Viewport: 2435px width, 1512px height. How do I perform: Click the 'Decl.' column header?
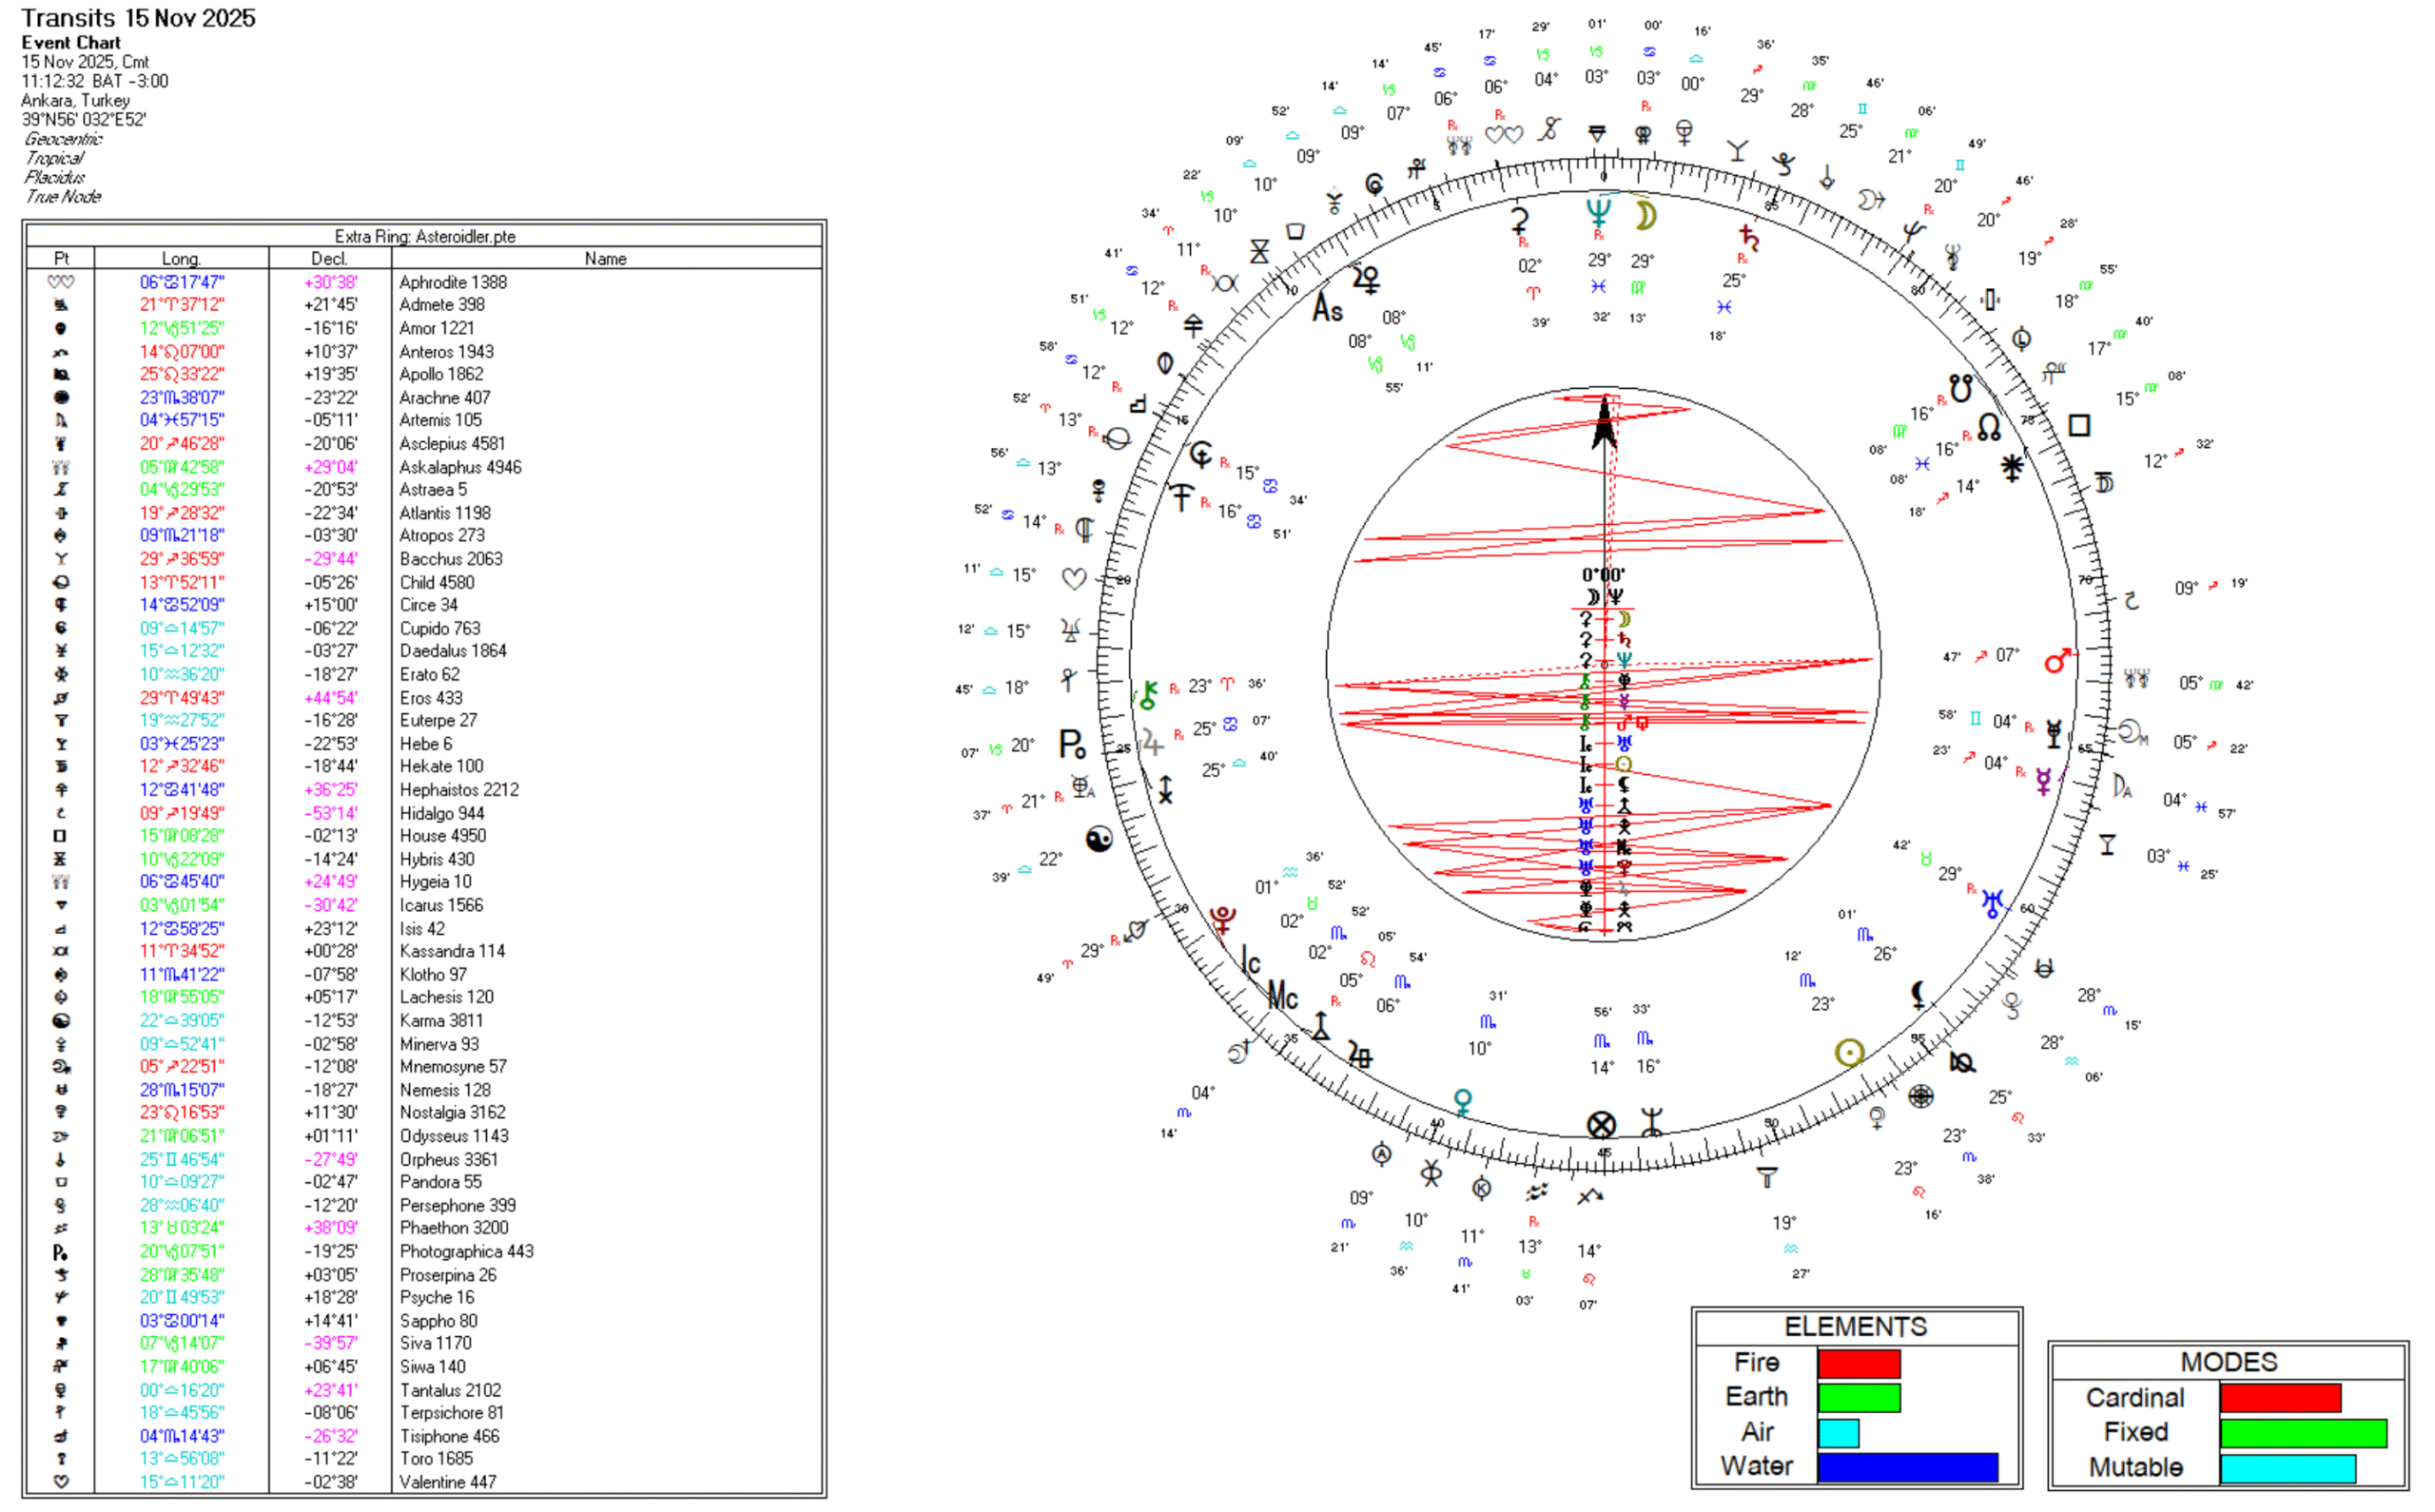tap(329, 258)
